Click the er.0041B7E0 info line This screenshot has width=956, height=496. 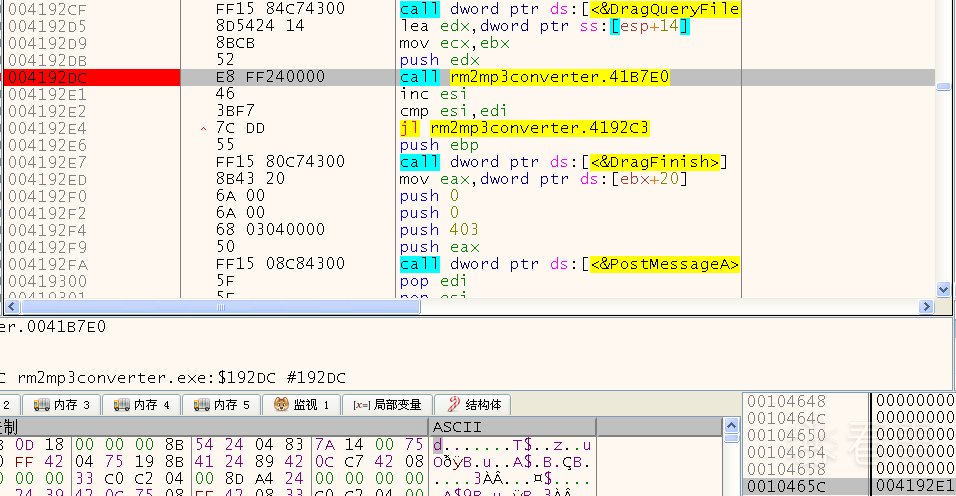click(53, 327)
